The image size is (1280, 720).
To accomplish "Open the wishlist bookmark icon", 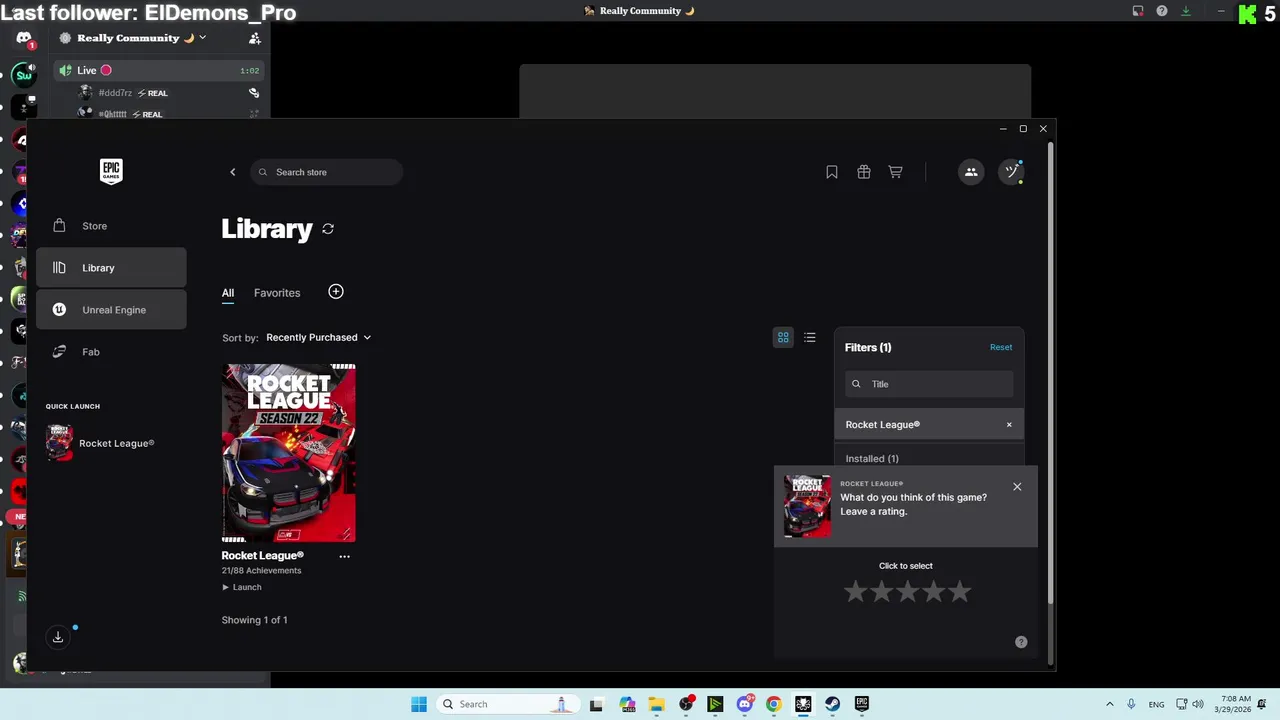I will [x=832, y=172].
